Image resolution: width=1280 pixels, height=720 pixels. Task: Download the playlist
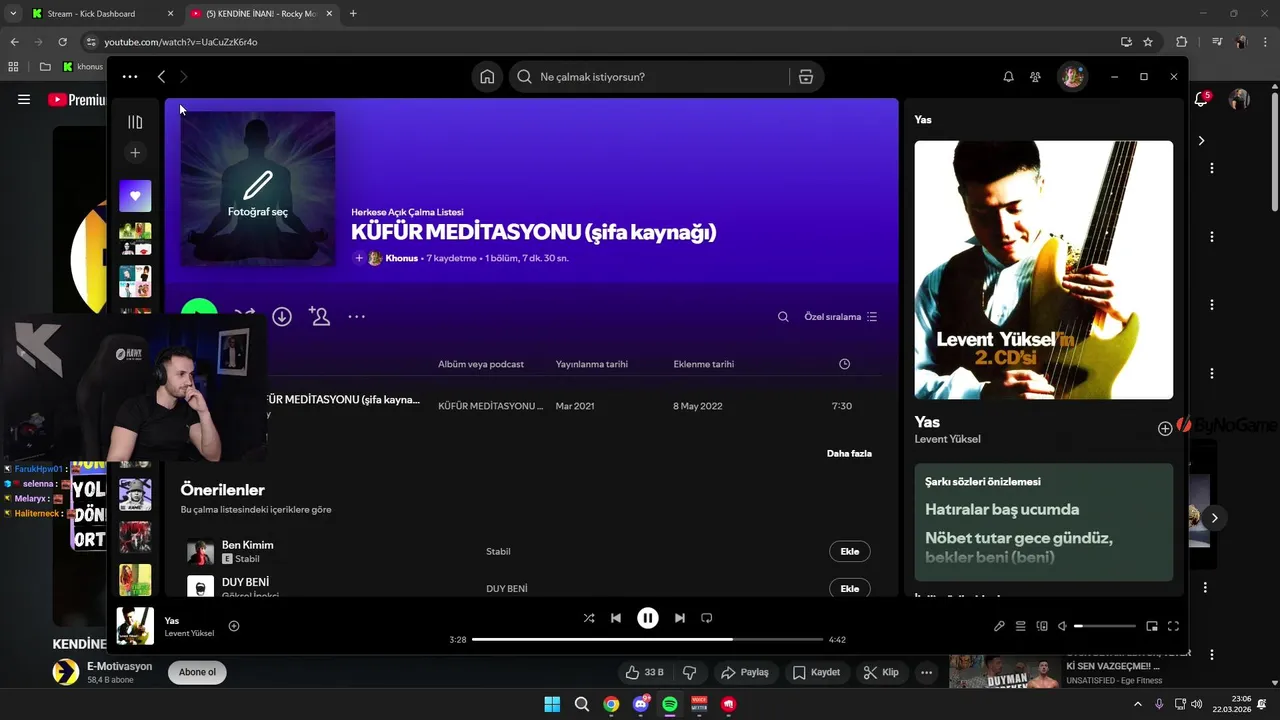tap(282, 316)
